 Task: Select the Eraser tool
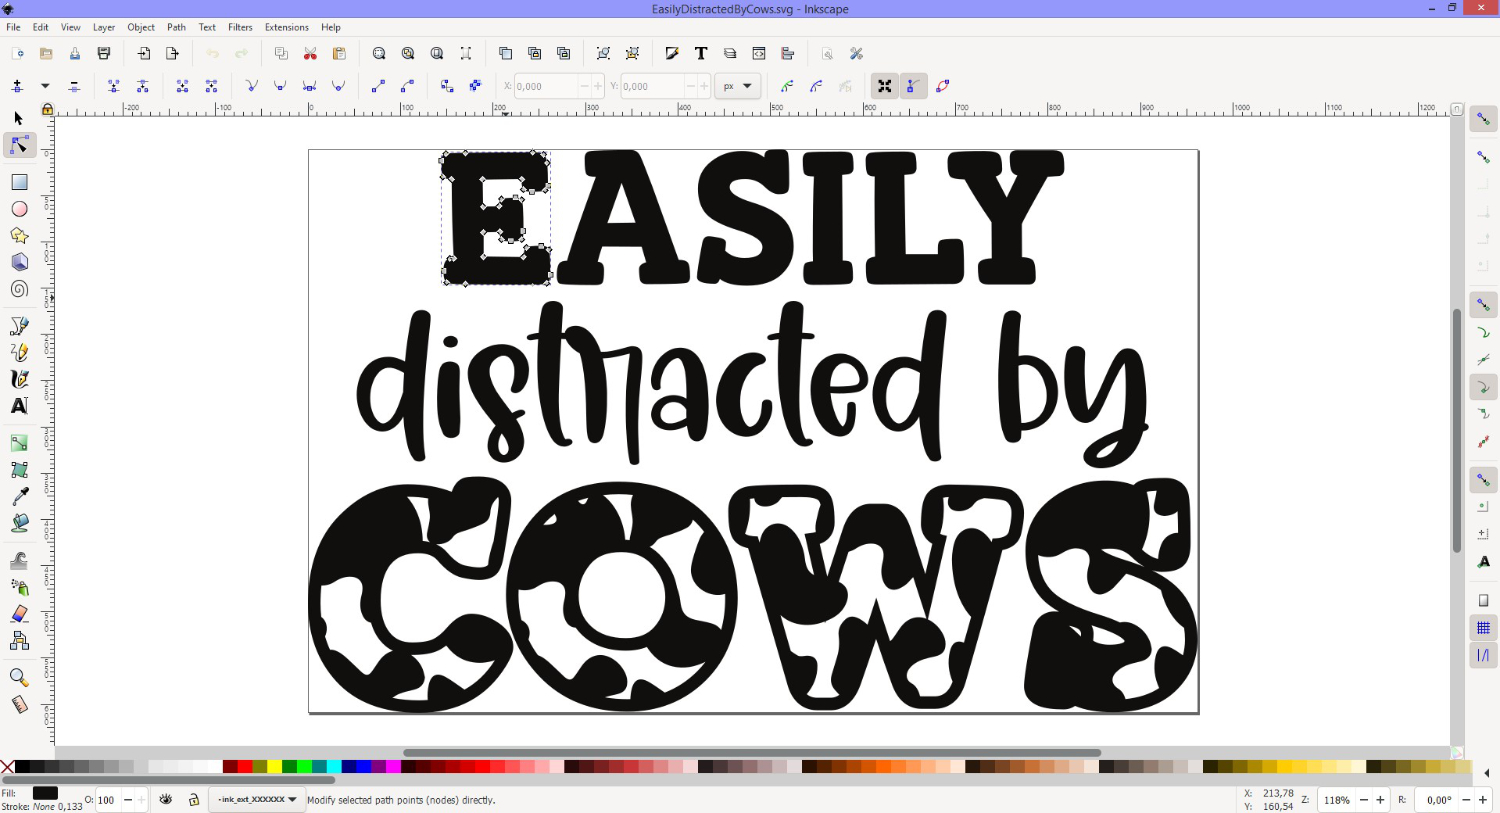click(x=19, y=614)
